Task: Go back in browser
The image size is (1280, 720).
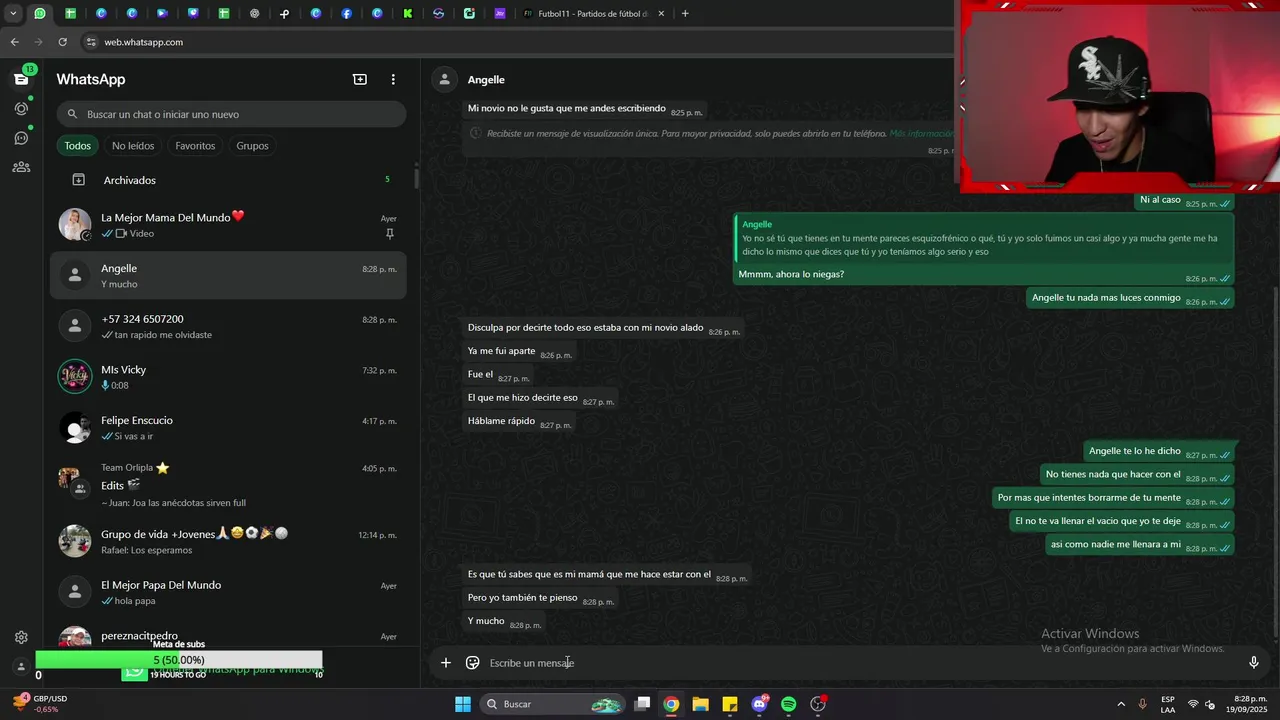Action: (14, 42)
